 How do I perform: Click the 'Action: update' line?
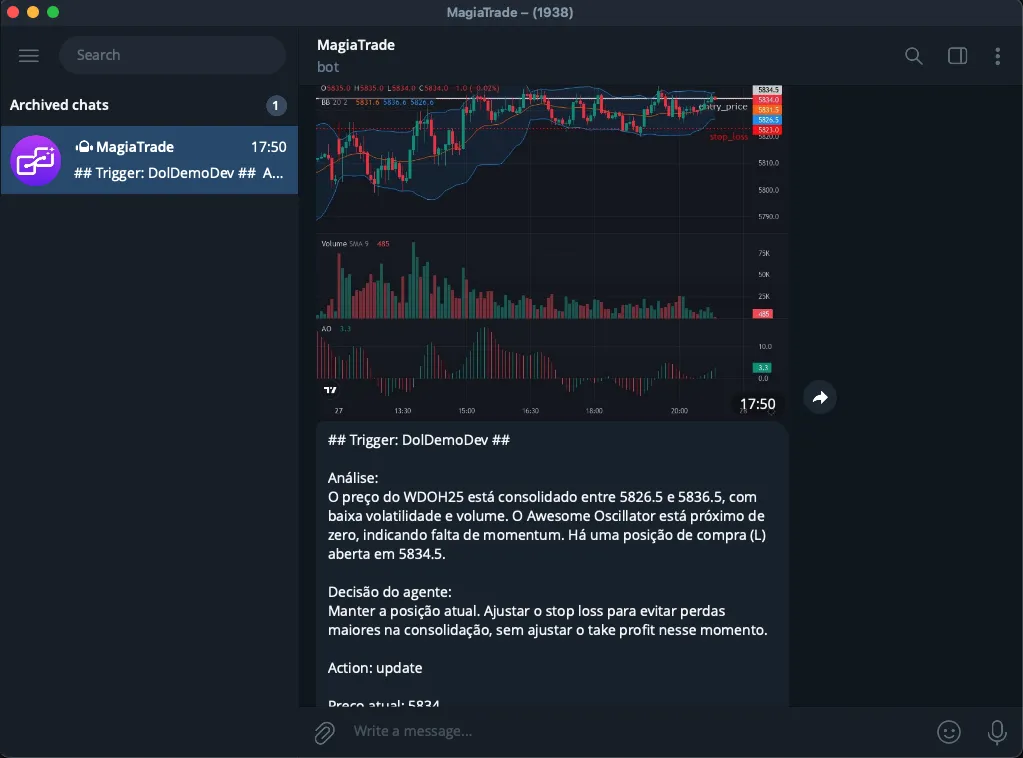coord(375,668)
